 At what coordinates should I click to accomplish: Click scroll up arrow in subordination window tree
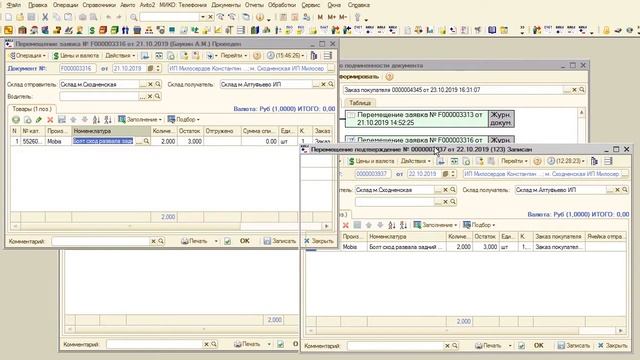pos(582,113)
